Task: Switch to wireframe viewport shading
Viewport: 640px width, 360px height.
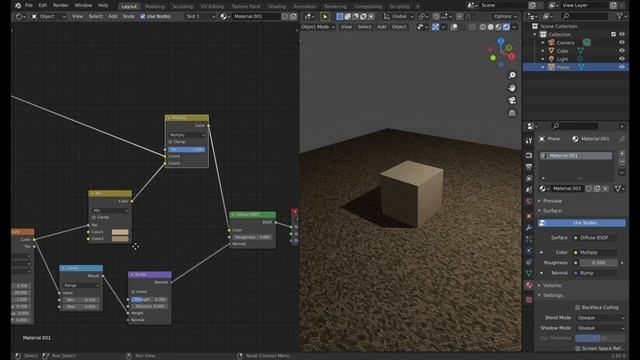Action: click(483, 27)
